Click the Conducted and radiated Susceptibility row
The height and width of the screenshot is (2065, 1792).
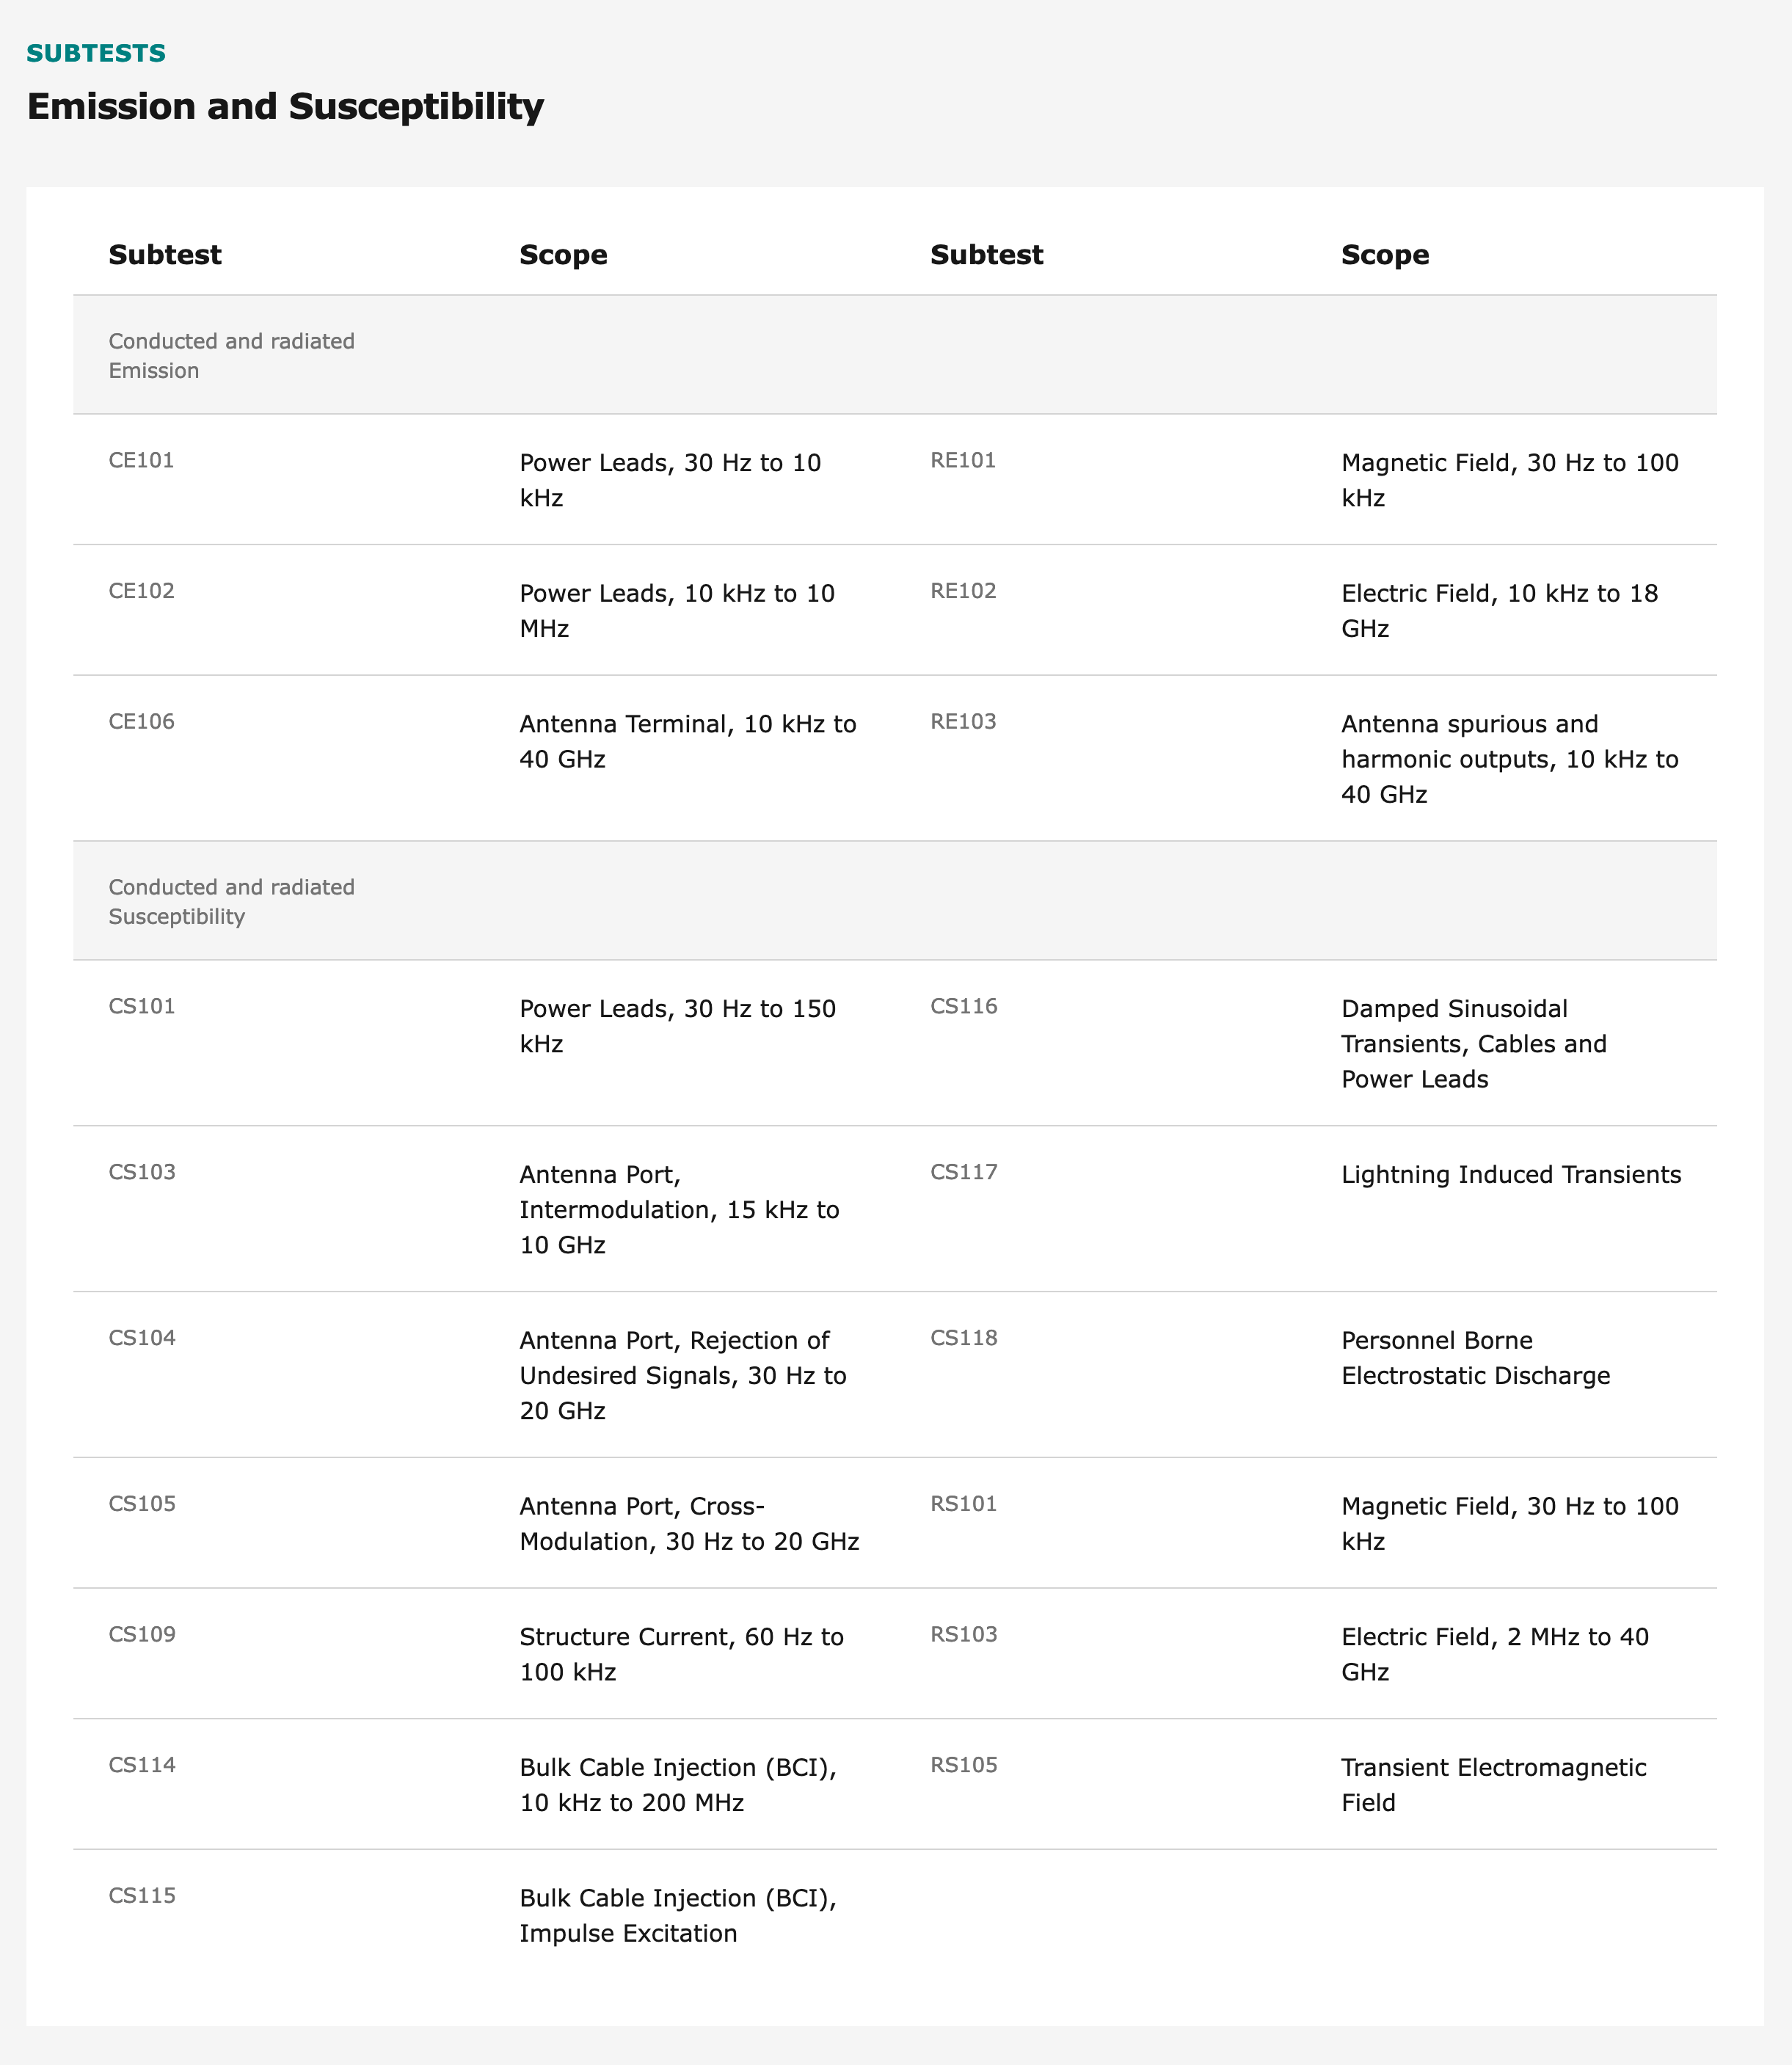[x=231, y=902]
